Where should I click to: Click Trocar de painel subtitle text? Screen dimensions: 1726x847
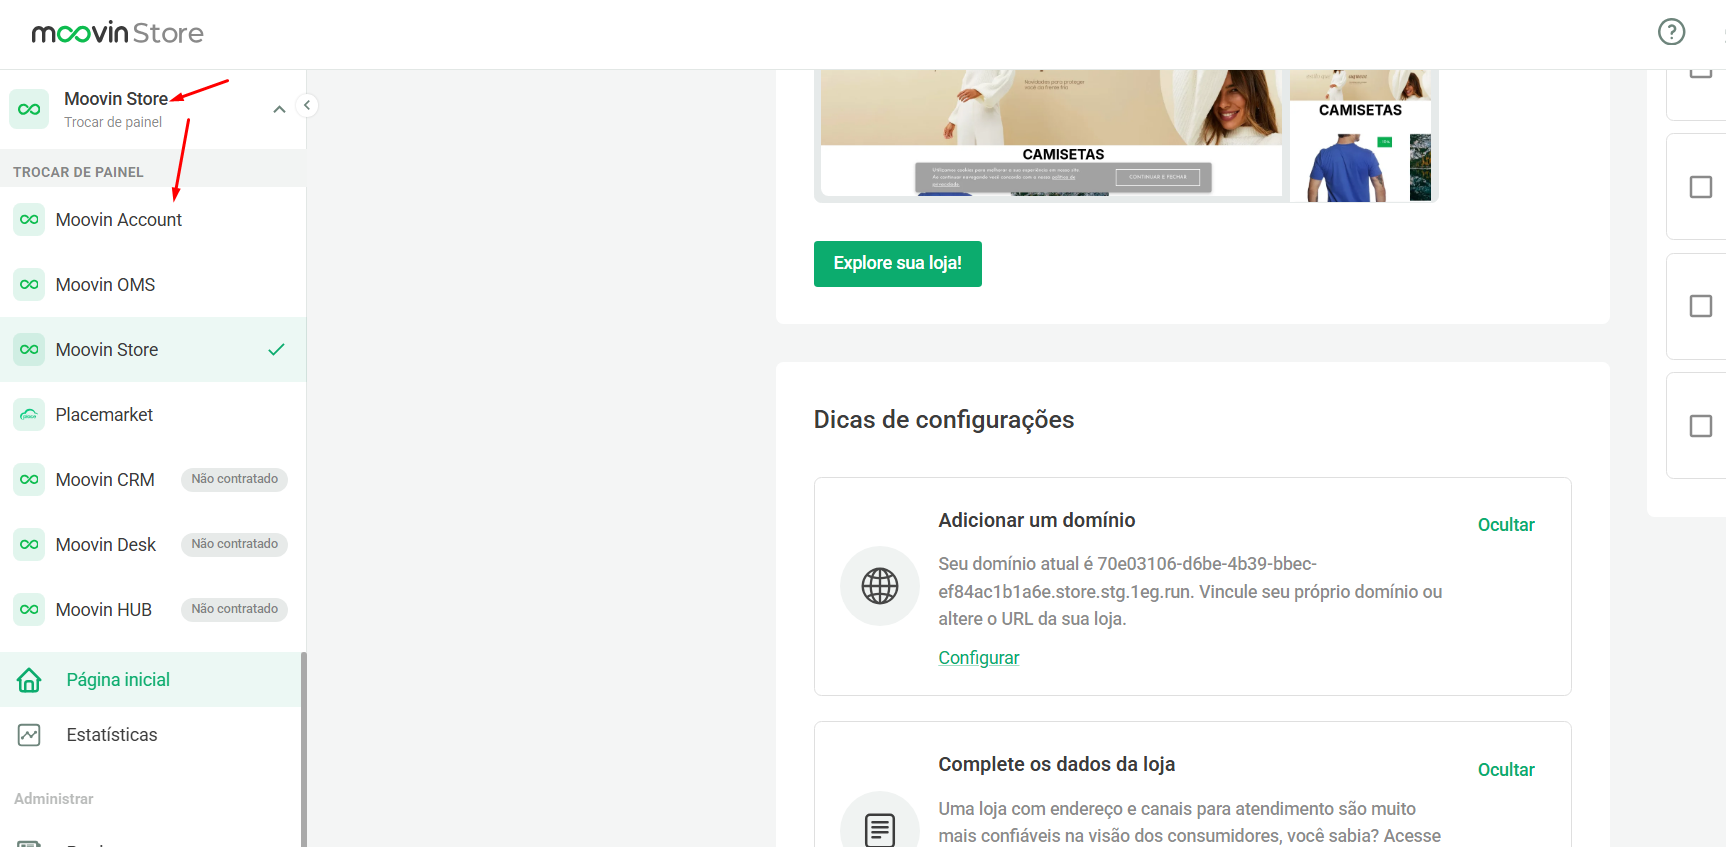[113, 122]
